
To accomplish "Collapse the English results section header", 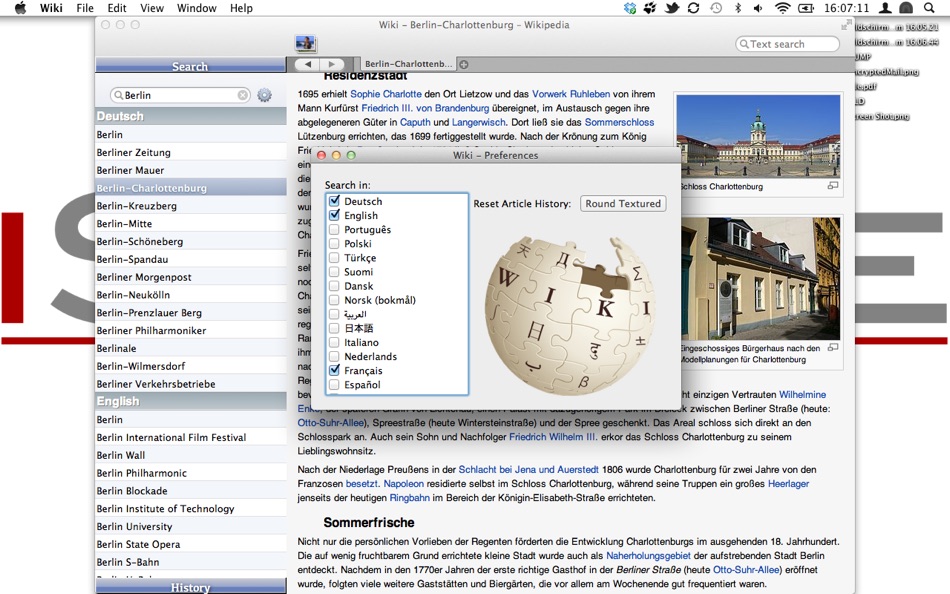I will pyautogui.click(x=191, y=401).
